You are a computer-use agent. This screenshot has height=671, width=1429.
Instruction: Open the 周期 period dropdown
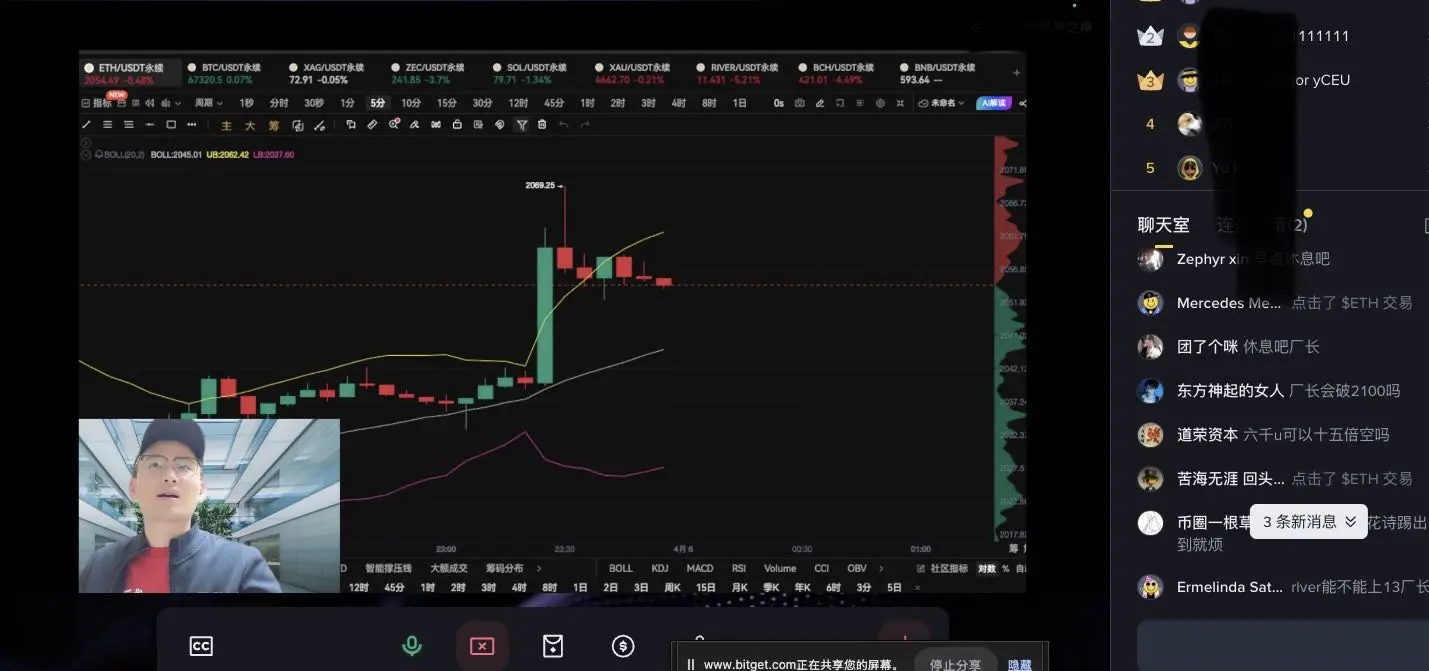tap(208, 103)
